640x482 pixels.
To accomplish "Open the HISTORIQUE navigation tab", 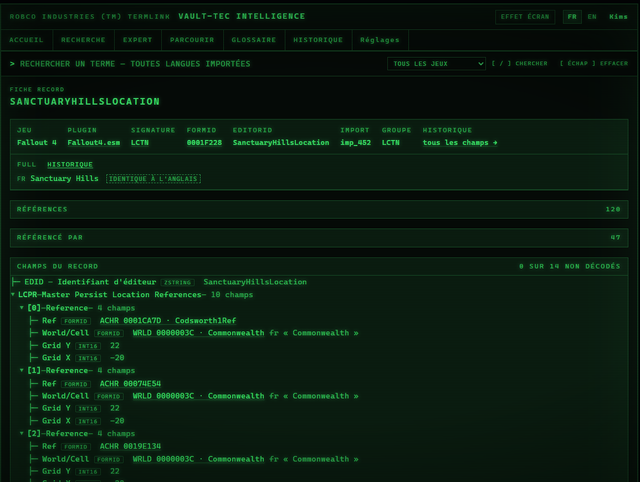I will coord(318,40).
